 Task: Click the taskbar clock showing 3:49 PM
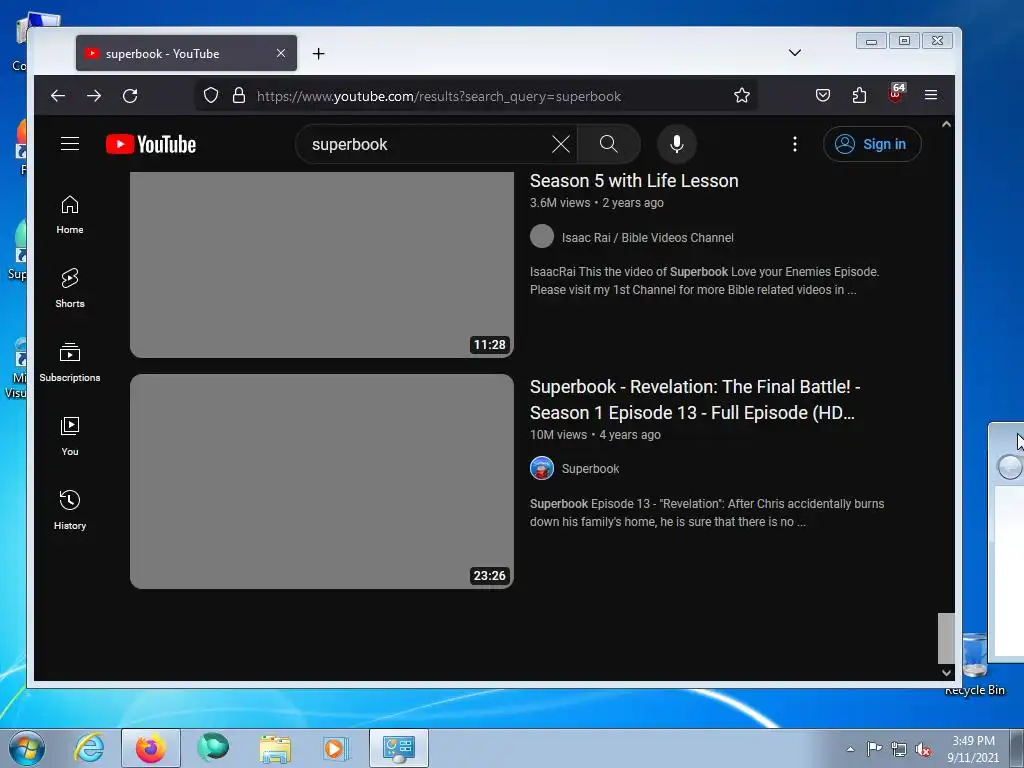[973, 749]
